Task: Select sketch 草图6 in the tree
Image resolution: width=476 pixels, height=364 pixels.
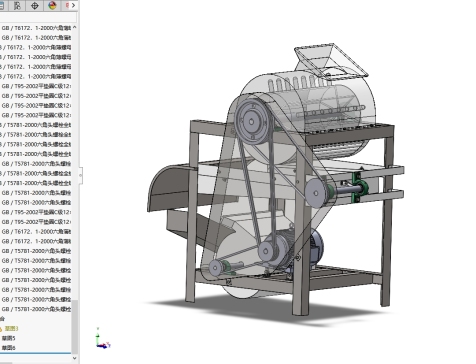Action: [x=8, y=348]
